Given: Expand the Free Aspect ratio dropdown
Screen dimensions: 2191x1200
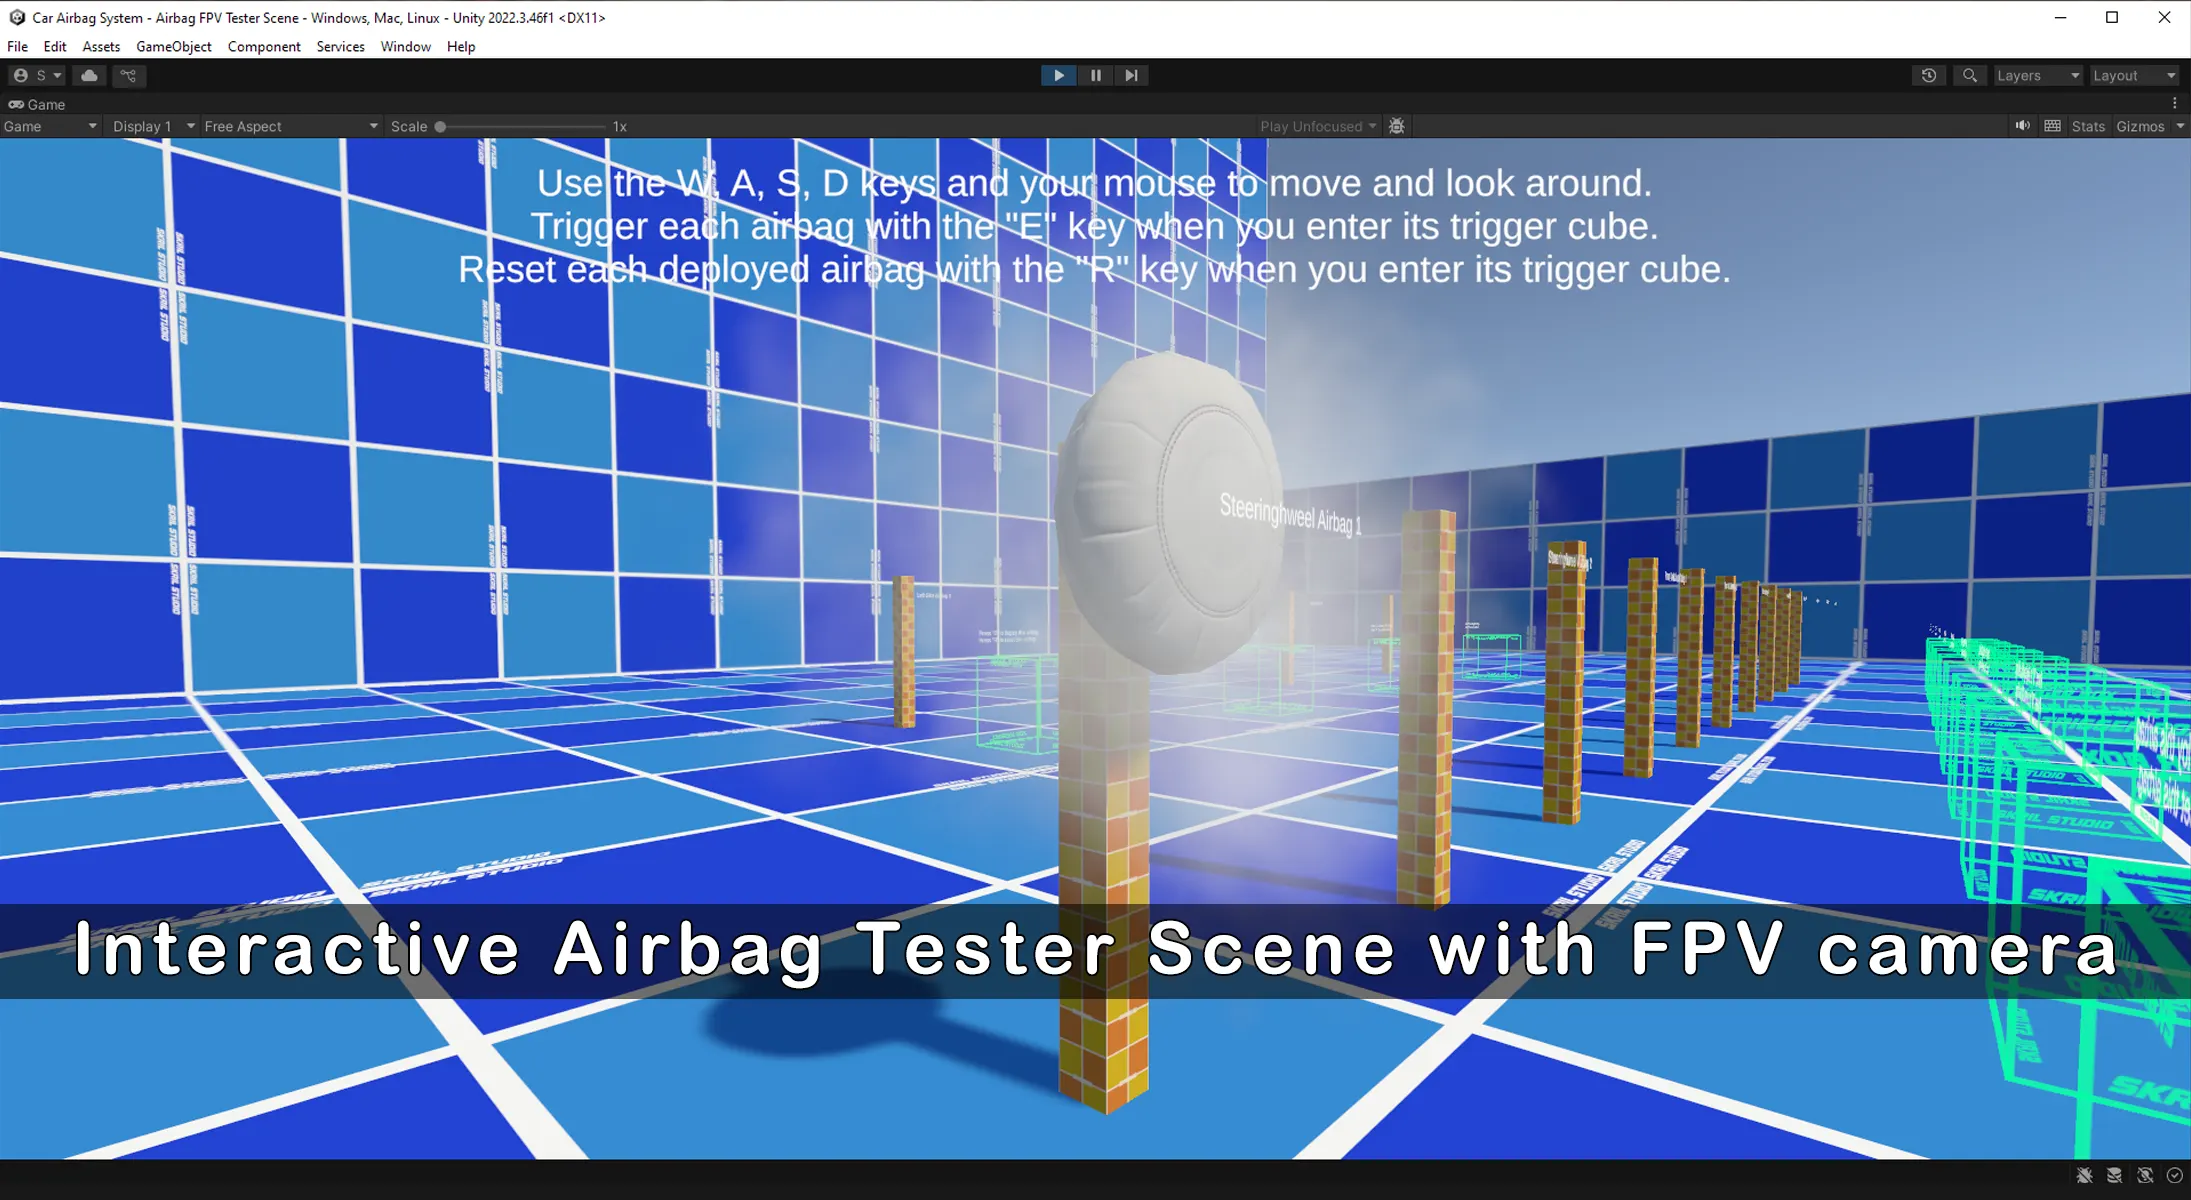Looking at the screenshot, I should click(x=290, y=126).
